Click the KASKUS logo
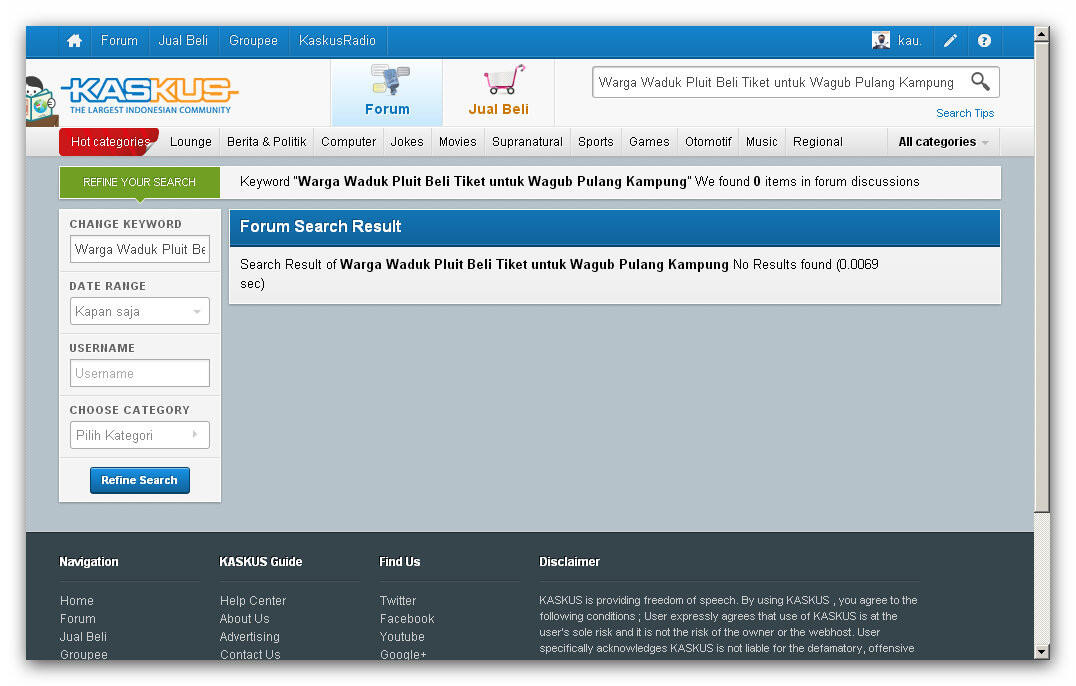The height and width of the screenshot is (686, 1076). pos(150,95)
